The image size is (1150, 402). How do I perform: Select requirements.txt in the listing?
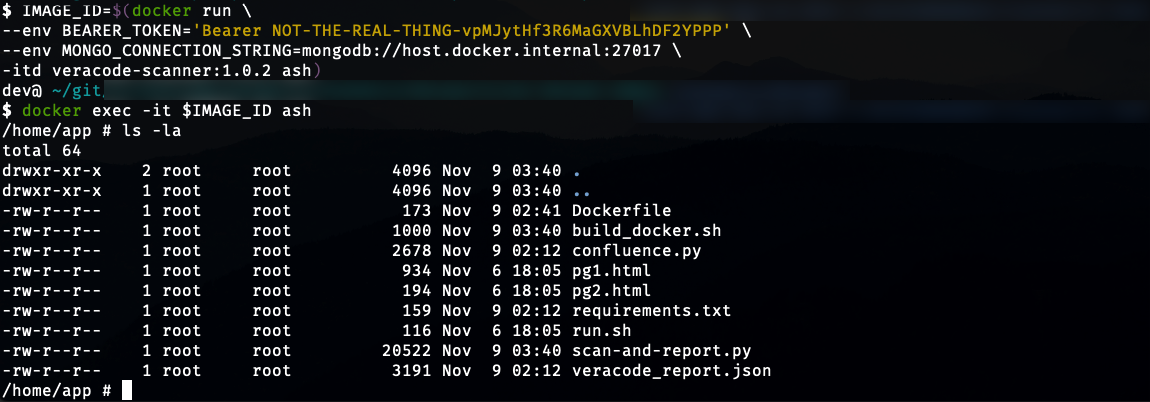[x=651, y=310]
